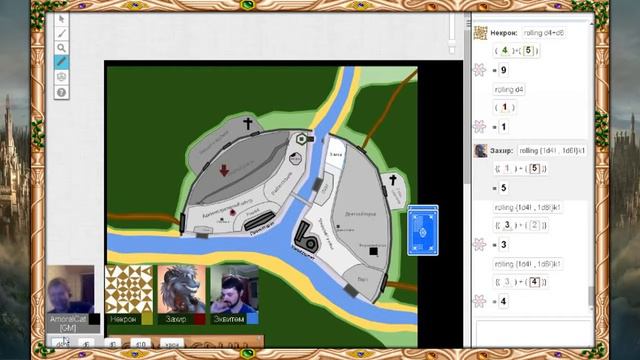This screenshot has height=360, width=640.
Task: Open the black color swatch of AmoralCat
Action: click(x=94, y=319)
